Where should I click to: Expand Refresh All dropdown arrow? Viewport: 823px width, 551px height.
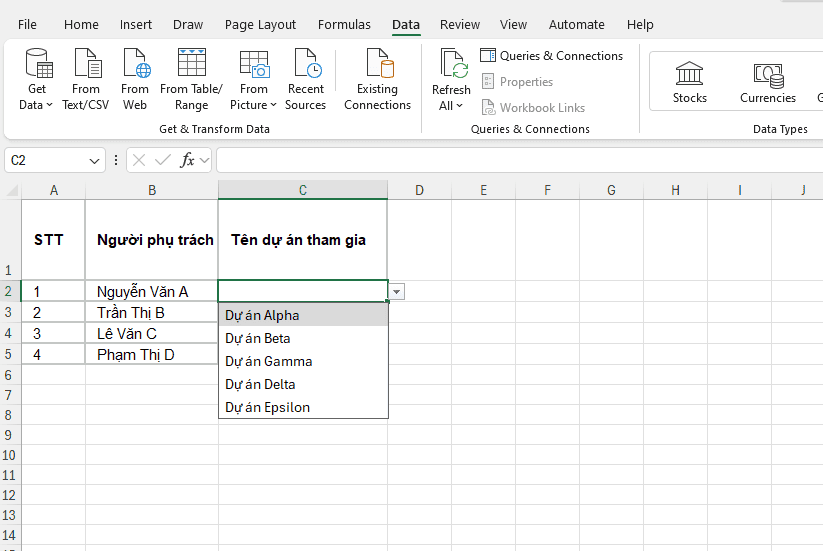(459, 105)
